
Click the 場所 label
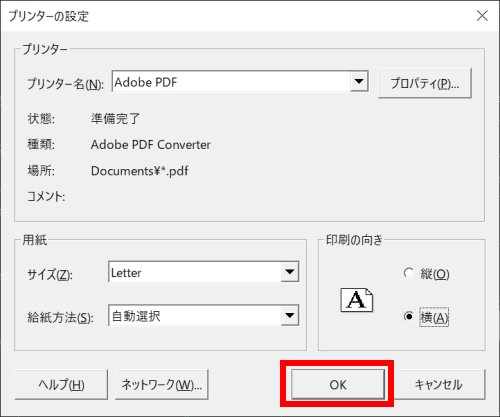41,171
